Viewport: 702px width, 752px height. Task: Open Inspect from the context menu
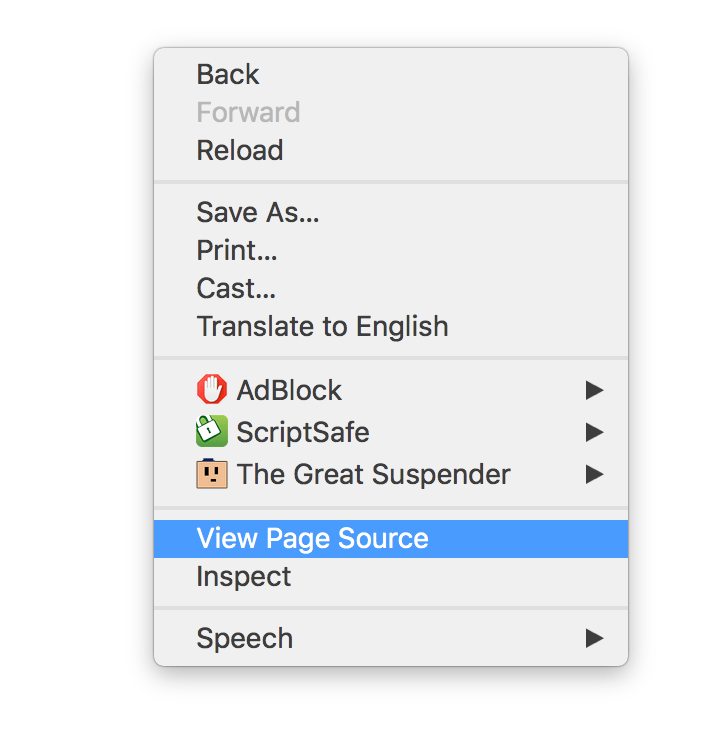pyautogui.click(x=244, y=577)
